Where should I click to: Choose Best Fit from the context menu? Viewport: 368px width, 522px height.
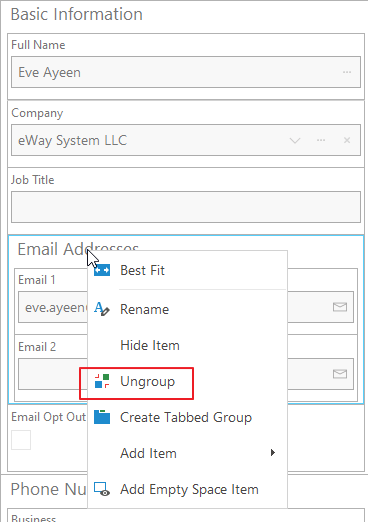coord(187,270)
